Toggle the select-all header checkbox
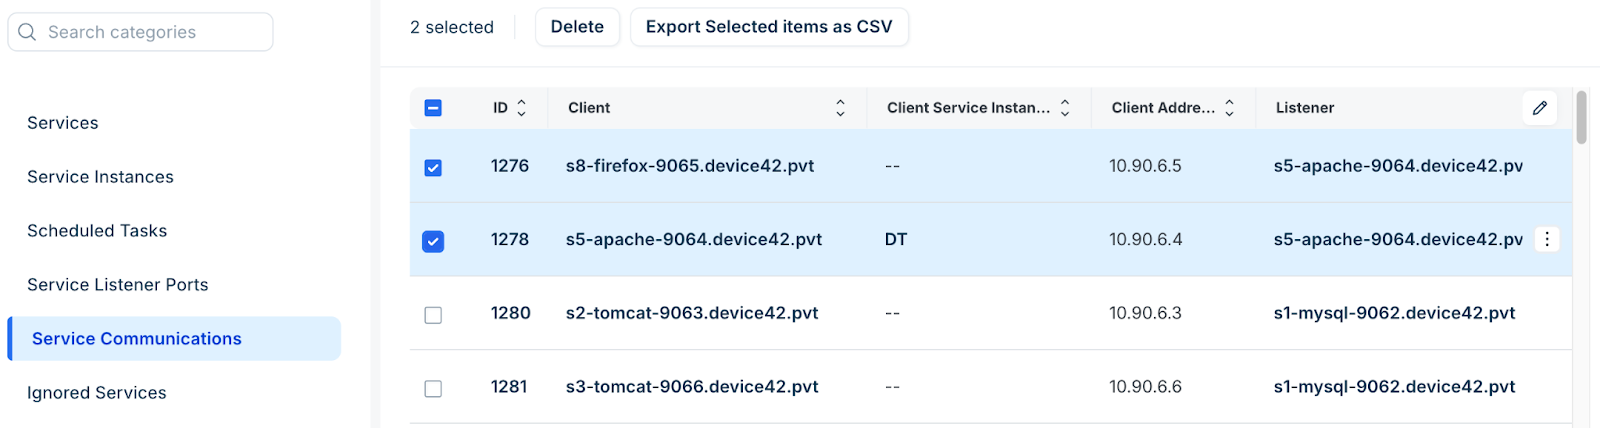Screen dimensions: 1600x428 (433, 108)
